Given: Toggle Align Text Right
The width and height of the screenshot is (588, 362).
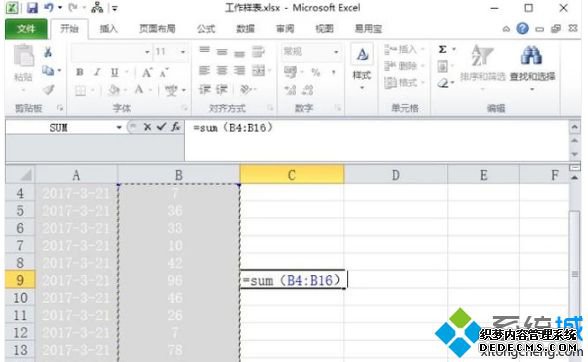Looking at the screenshot, I should click(x=240, y=70).
